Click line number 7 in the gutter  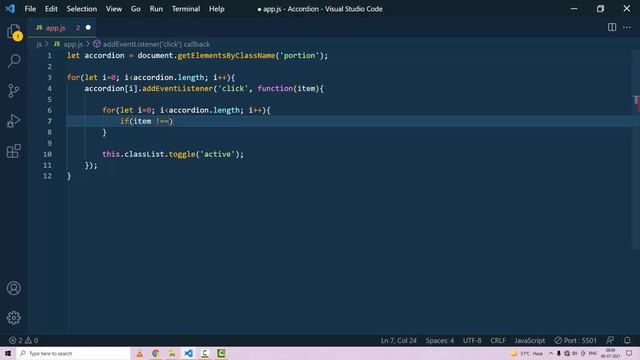click(49, 121)
